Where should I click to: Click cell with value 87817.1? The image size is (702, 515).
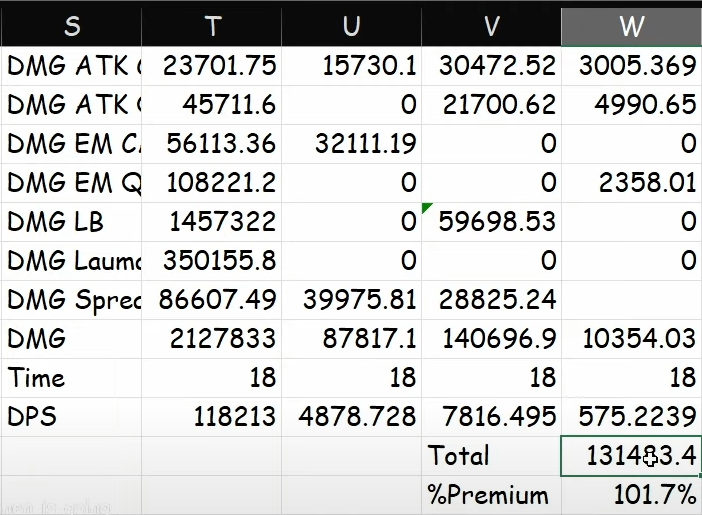point(351,339)
